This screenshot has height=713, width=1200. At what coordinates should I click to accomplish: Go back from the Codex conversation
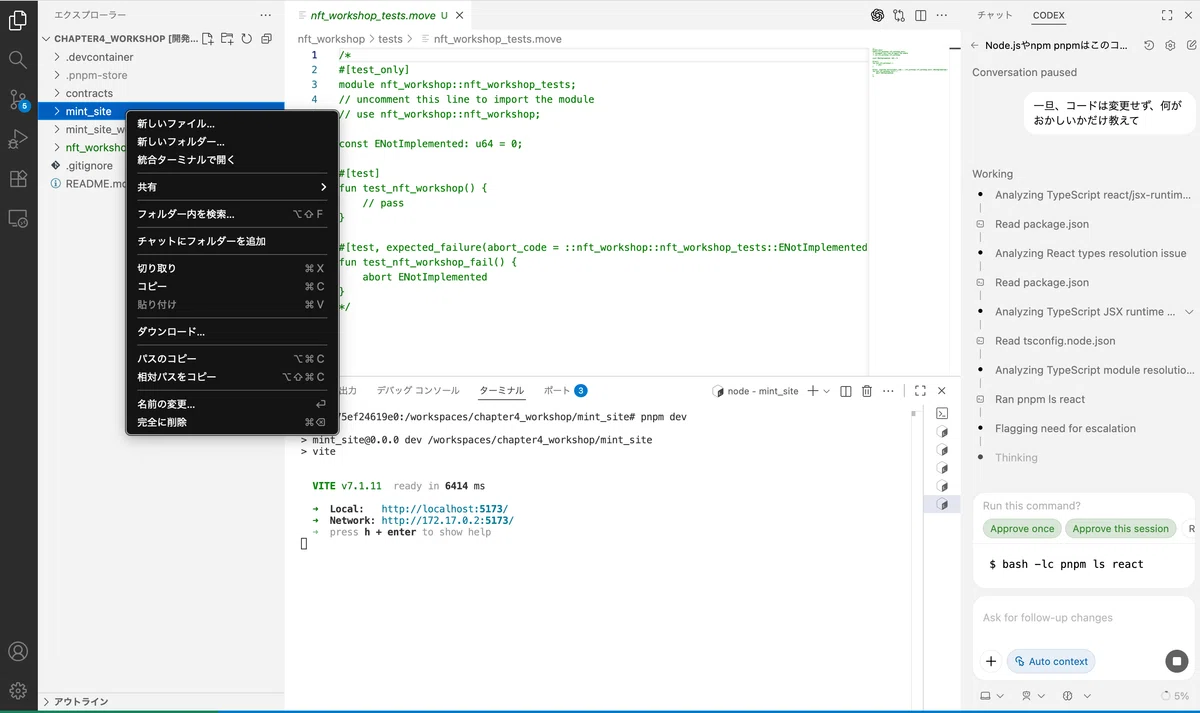[x=974, y=45]
